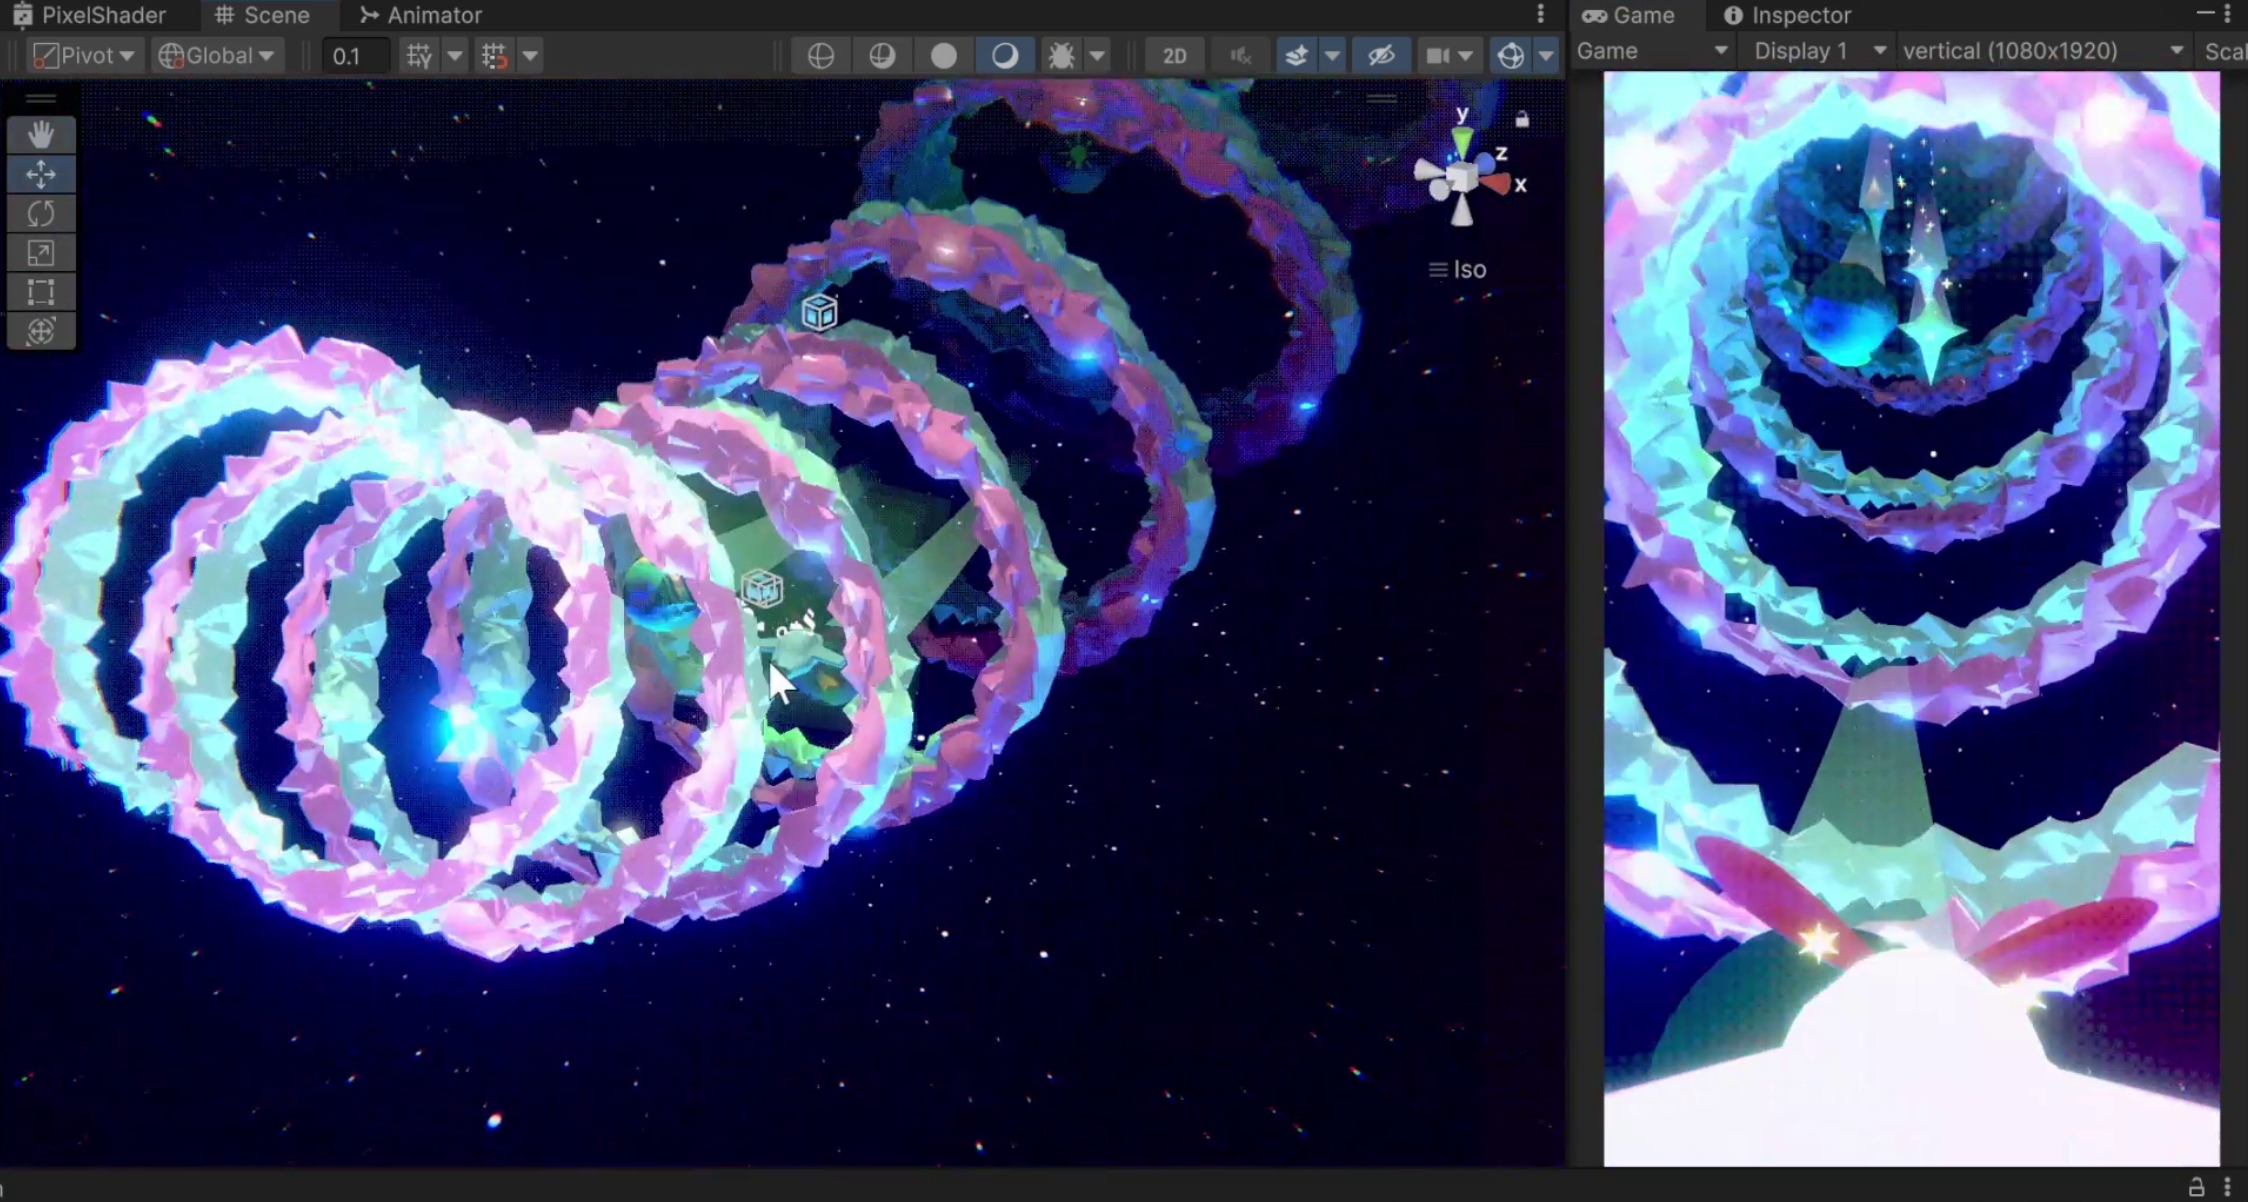Select the cube gizmo inside the rings
The height and width of the screenshot is (1202, 2248).
pyautogui.click(x=762, y=588)
